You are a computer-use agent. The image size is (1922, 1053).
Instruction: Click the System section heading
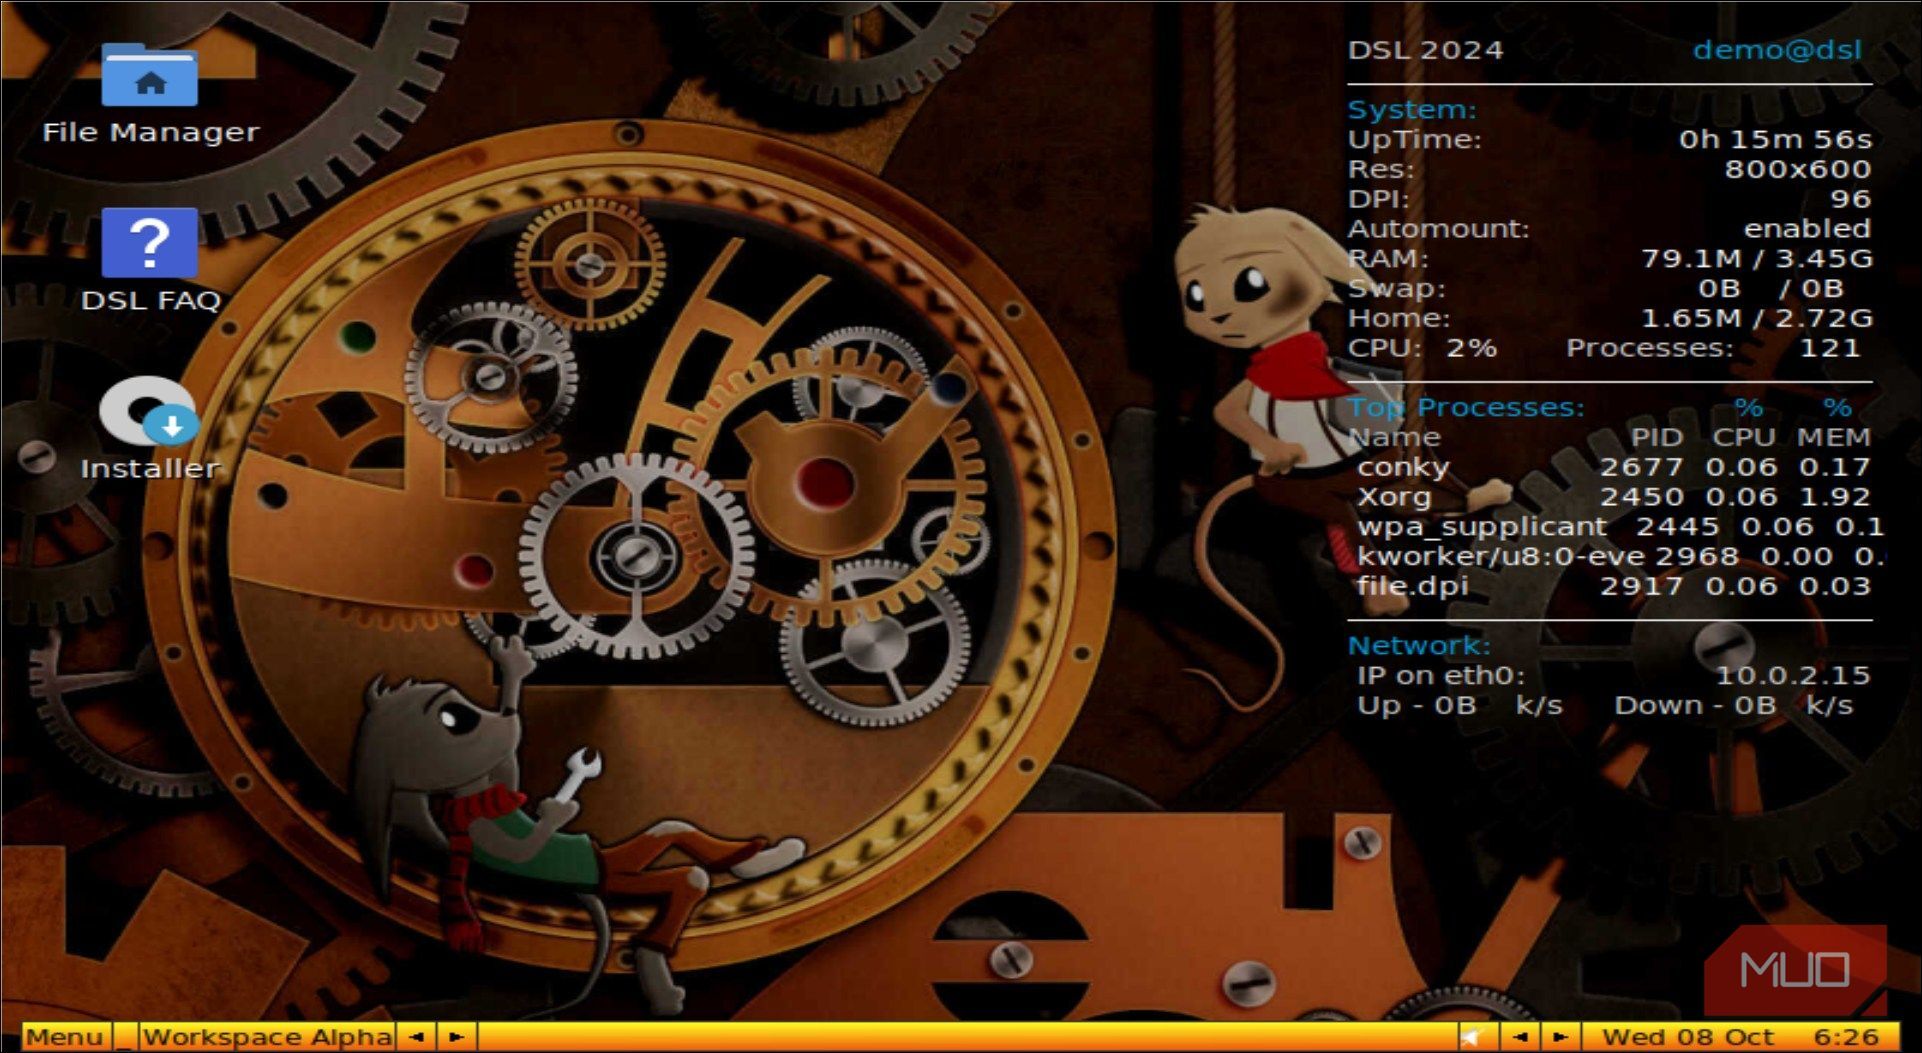click(x=1411, y=110)
